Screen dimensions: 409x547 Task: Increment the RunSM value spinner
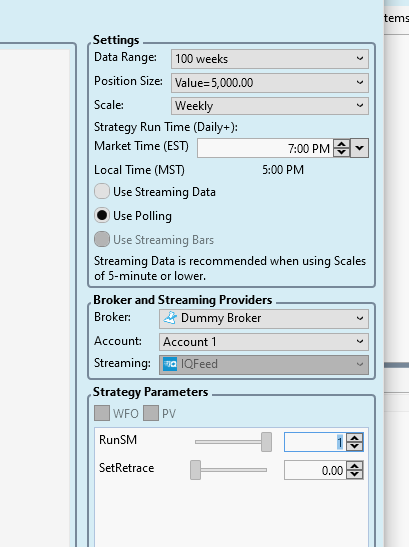pos(355,438)
